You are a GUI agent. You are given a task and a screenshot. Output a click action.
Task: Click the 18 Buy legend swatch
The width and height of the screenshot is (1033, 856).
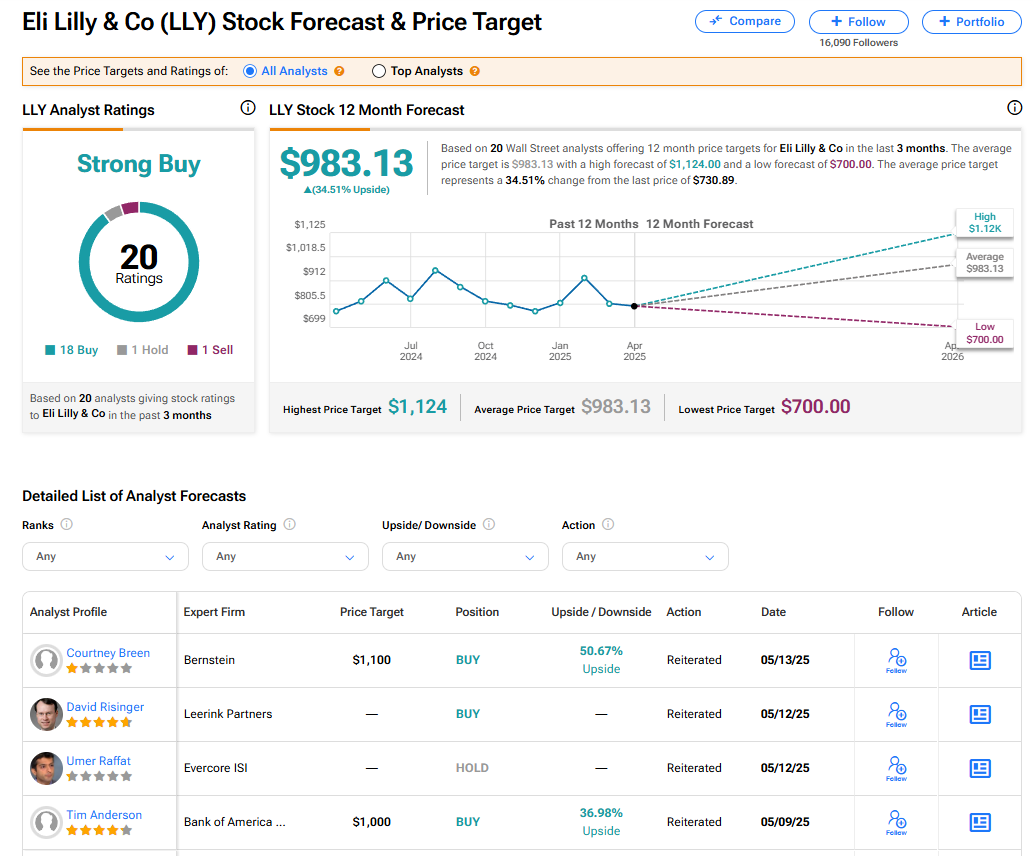click(x=50, y=350)
